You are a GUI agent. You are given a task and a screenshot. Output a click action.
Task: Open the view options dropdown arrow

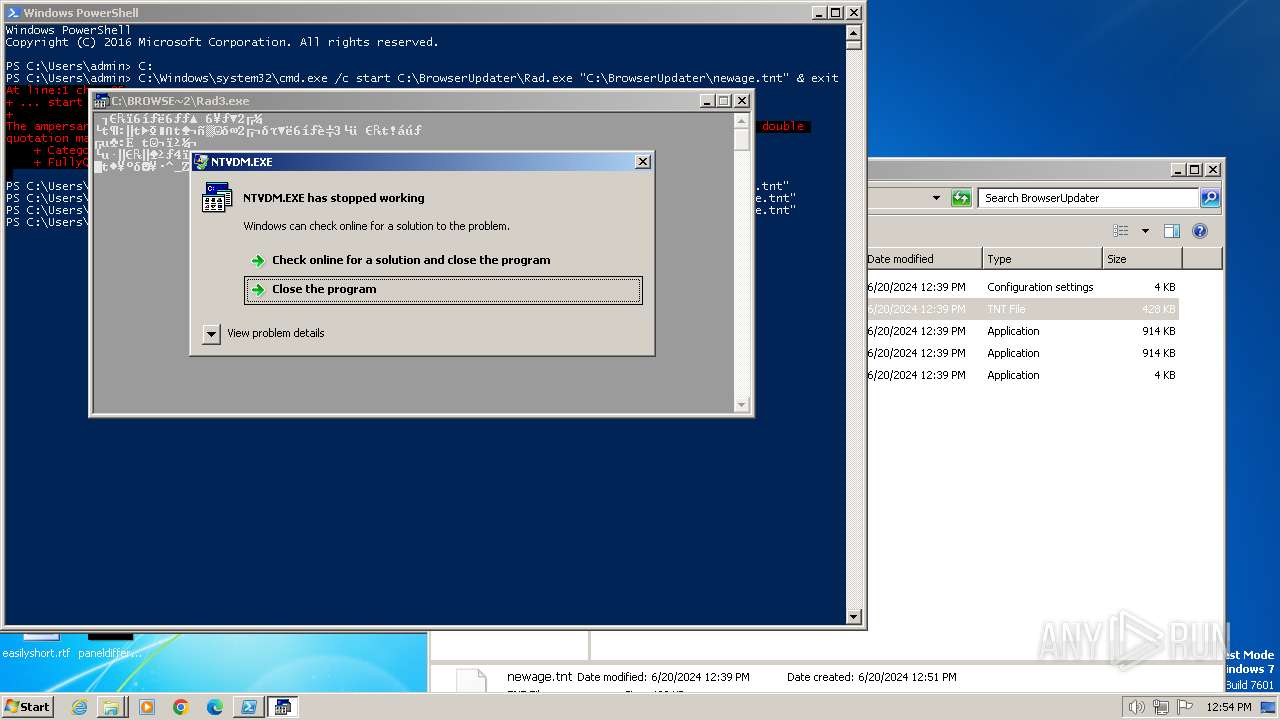[1145, 231]
